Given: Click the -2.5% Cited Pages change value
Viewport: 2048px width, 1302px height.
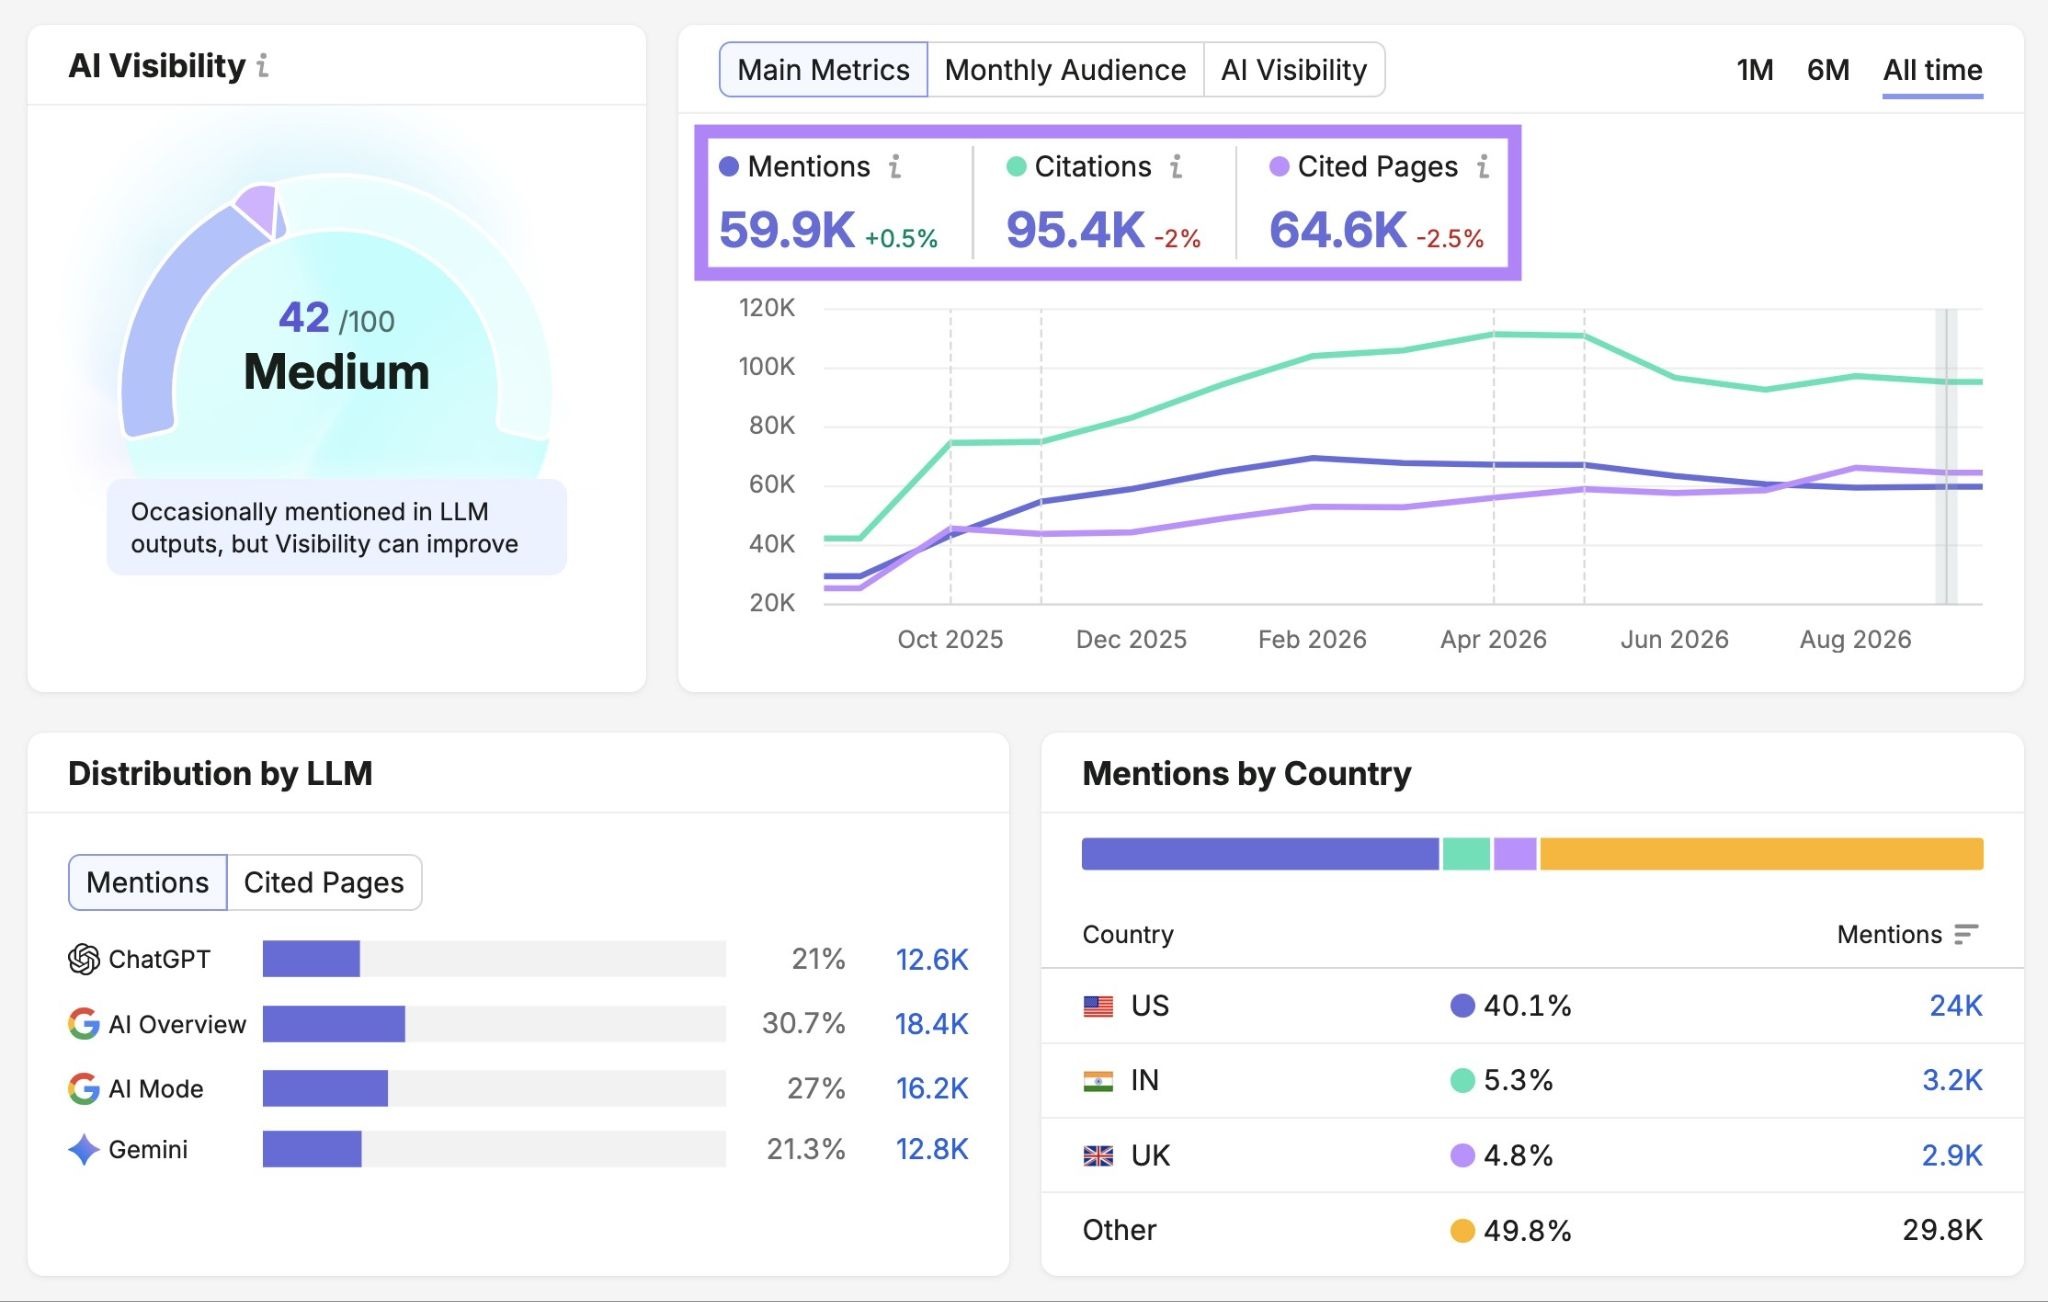Looking at the screenshot, I should click(1450, 239).
